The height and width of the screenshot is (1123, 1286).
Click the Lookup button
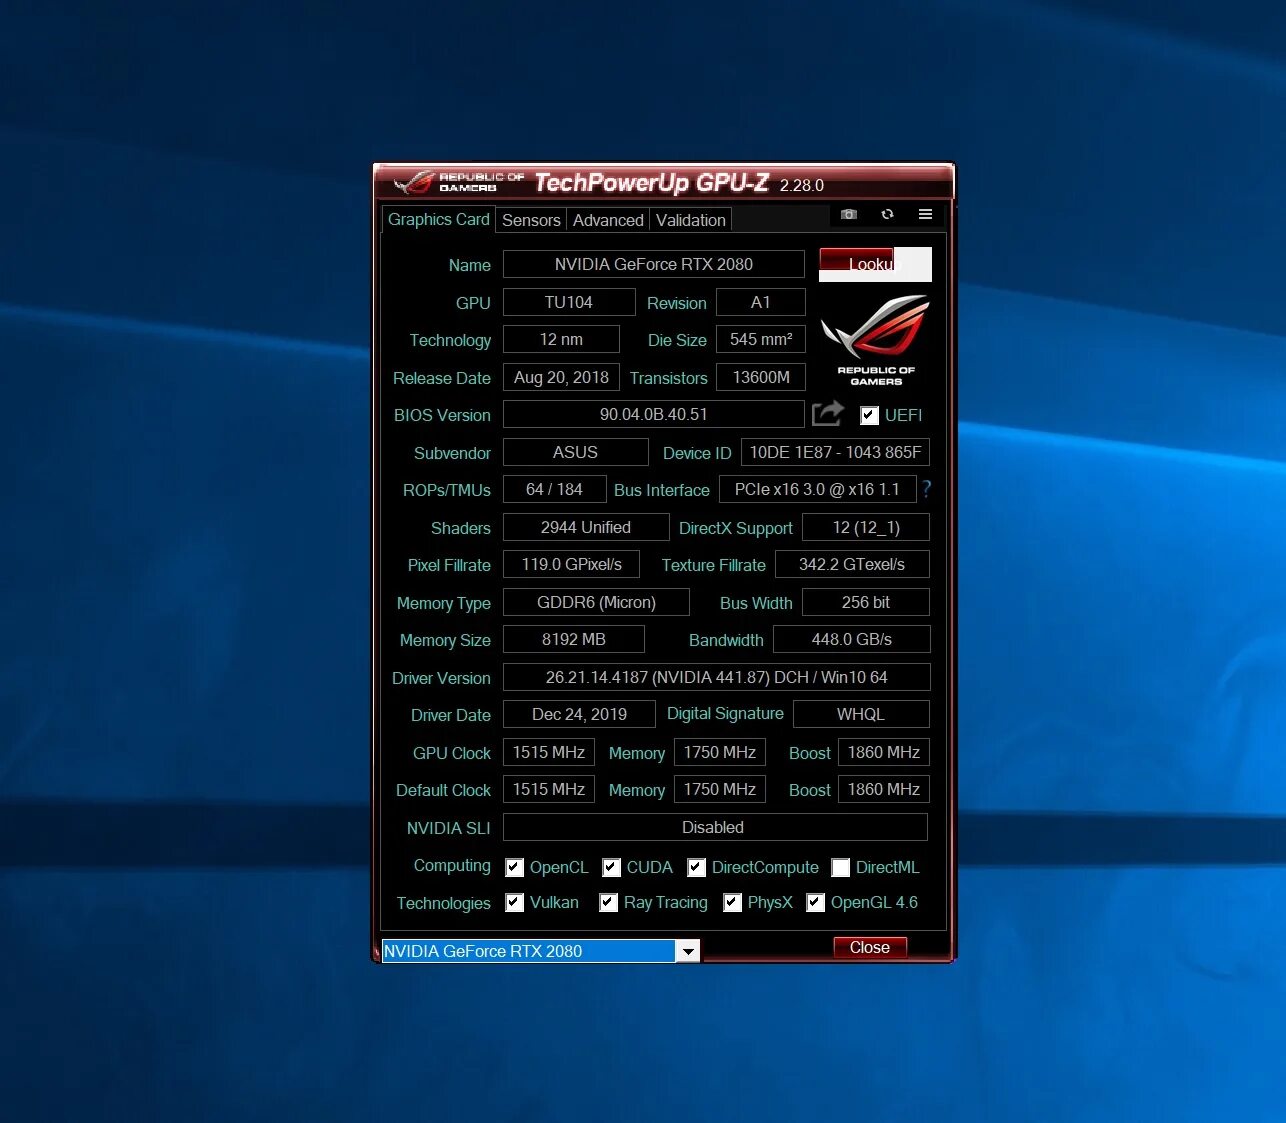(875, 264)
